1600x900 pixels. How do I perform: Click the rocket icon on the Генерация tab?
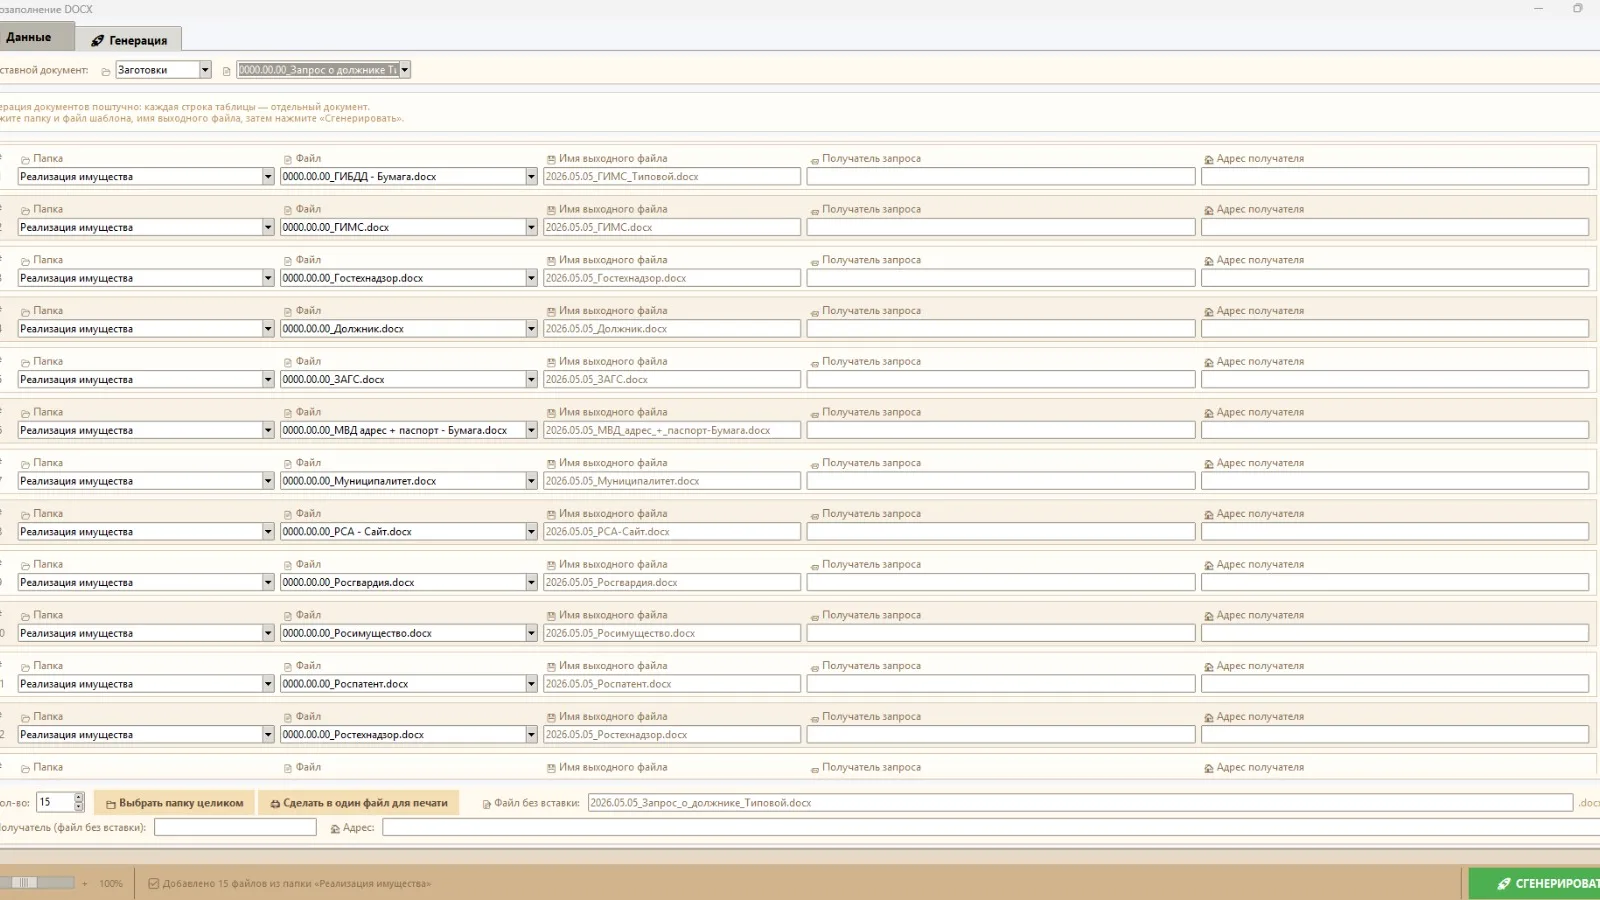(x=97, y=41)
